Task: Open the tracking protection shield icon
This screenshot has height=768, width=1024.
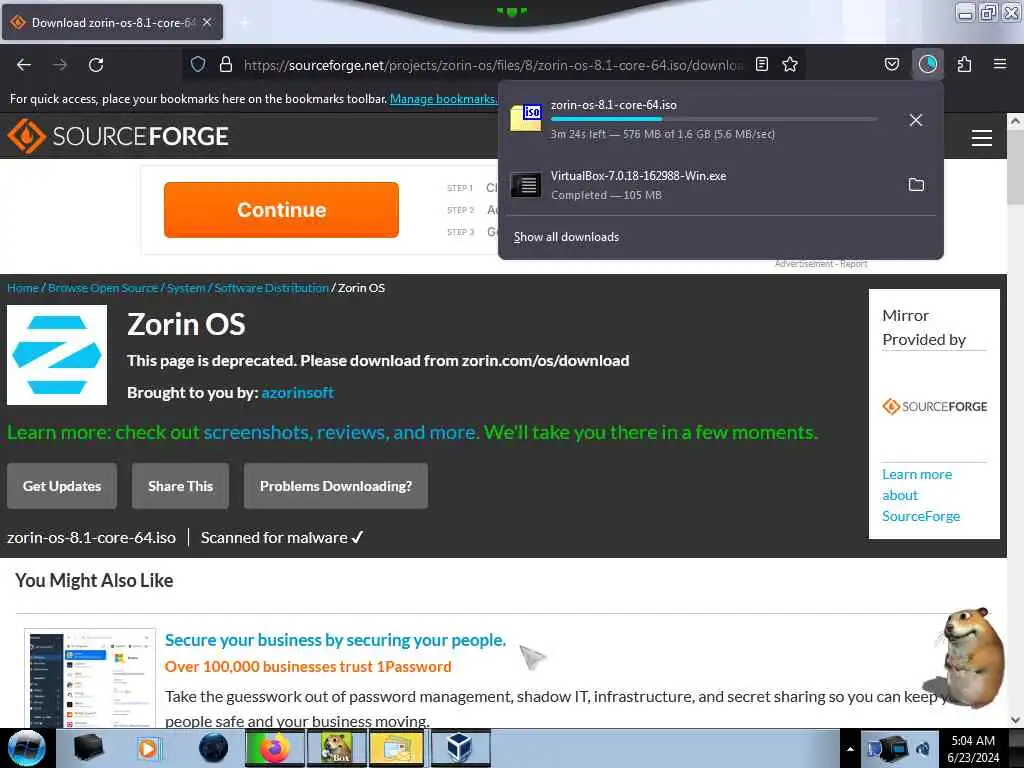Action: pos(198,64)
